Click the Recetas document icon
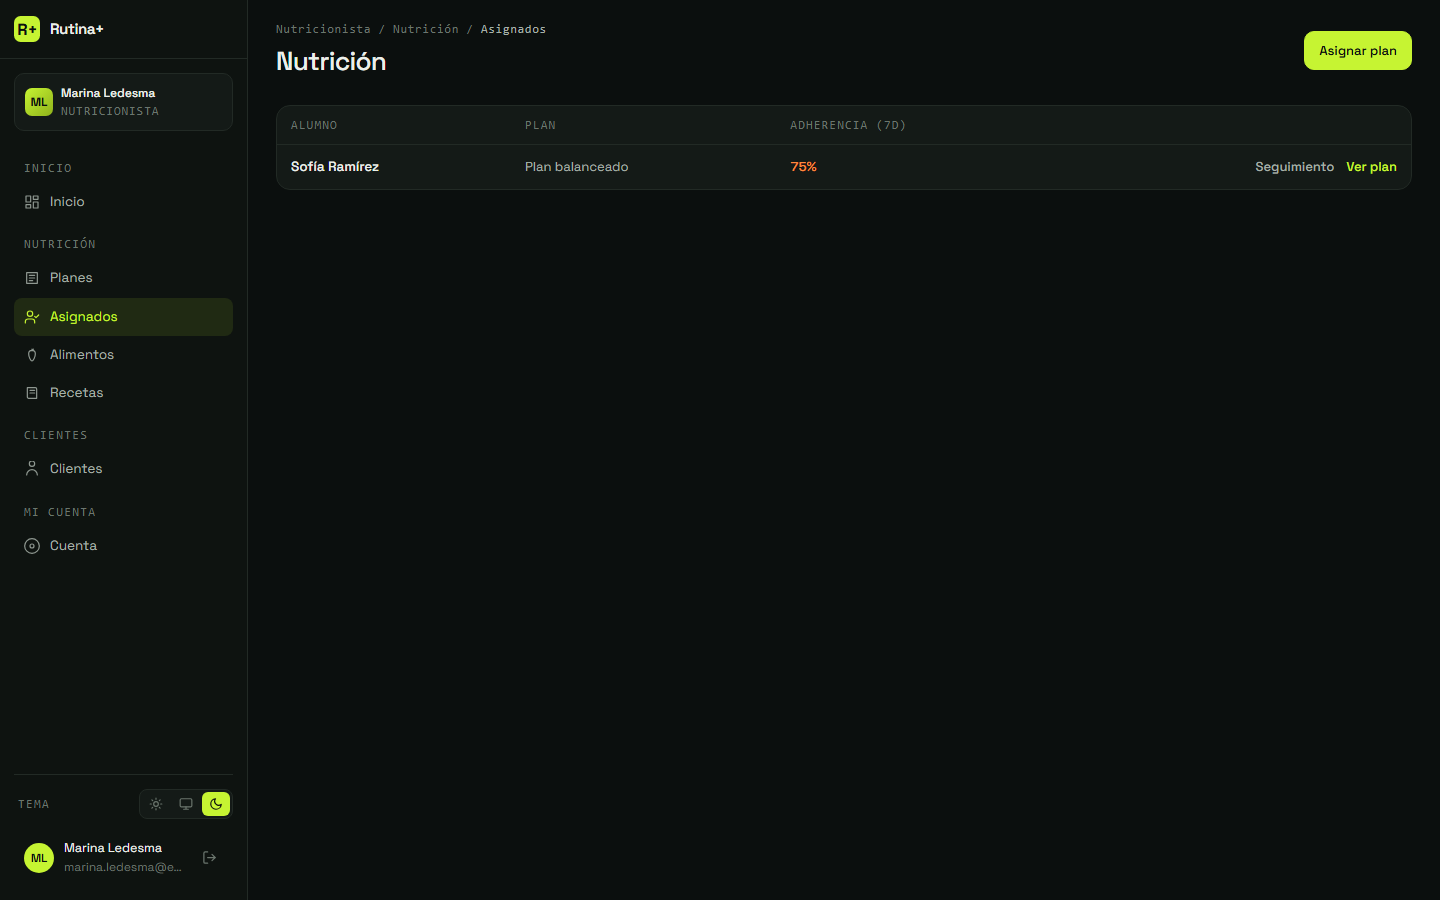1440x900 pixels. pyautogui.click(x=32, y=393)
